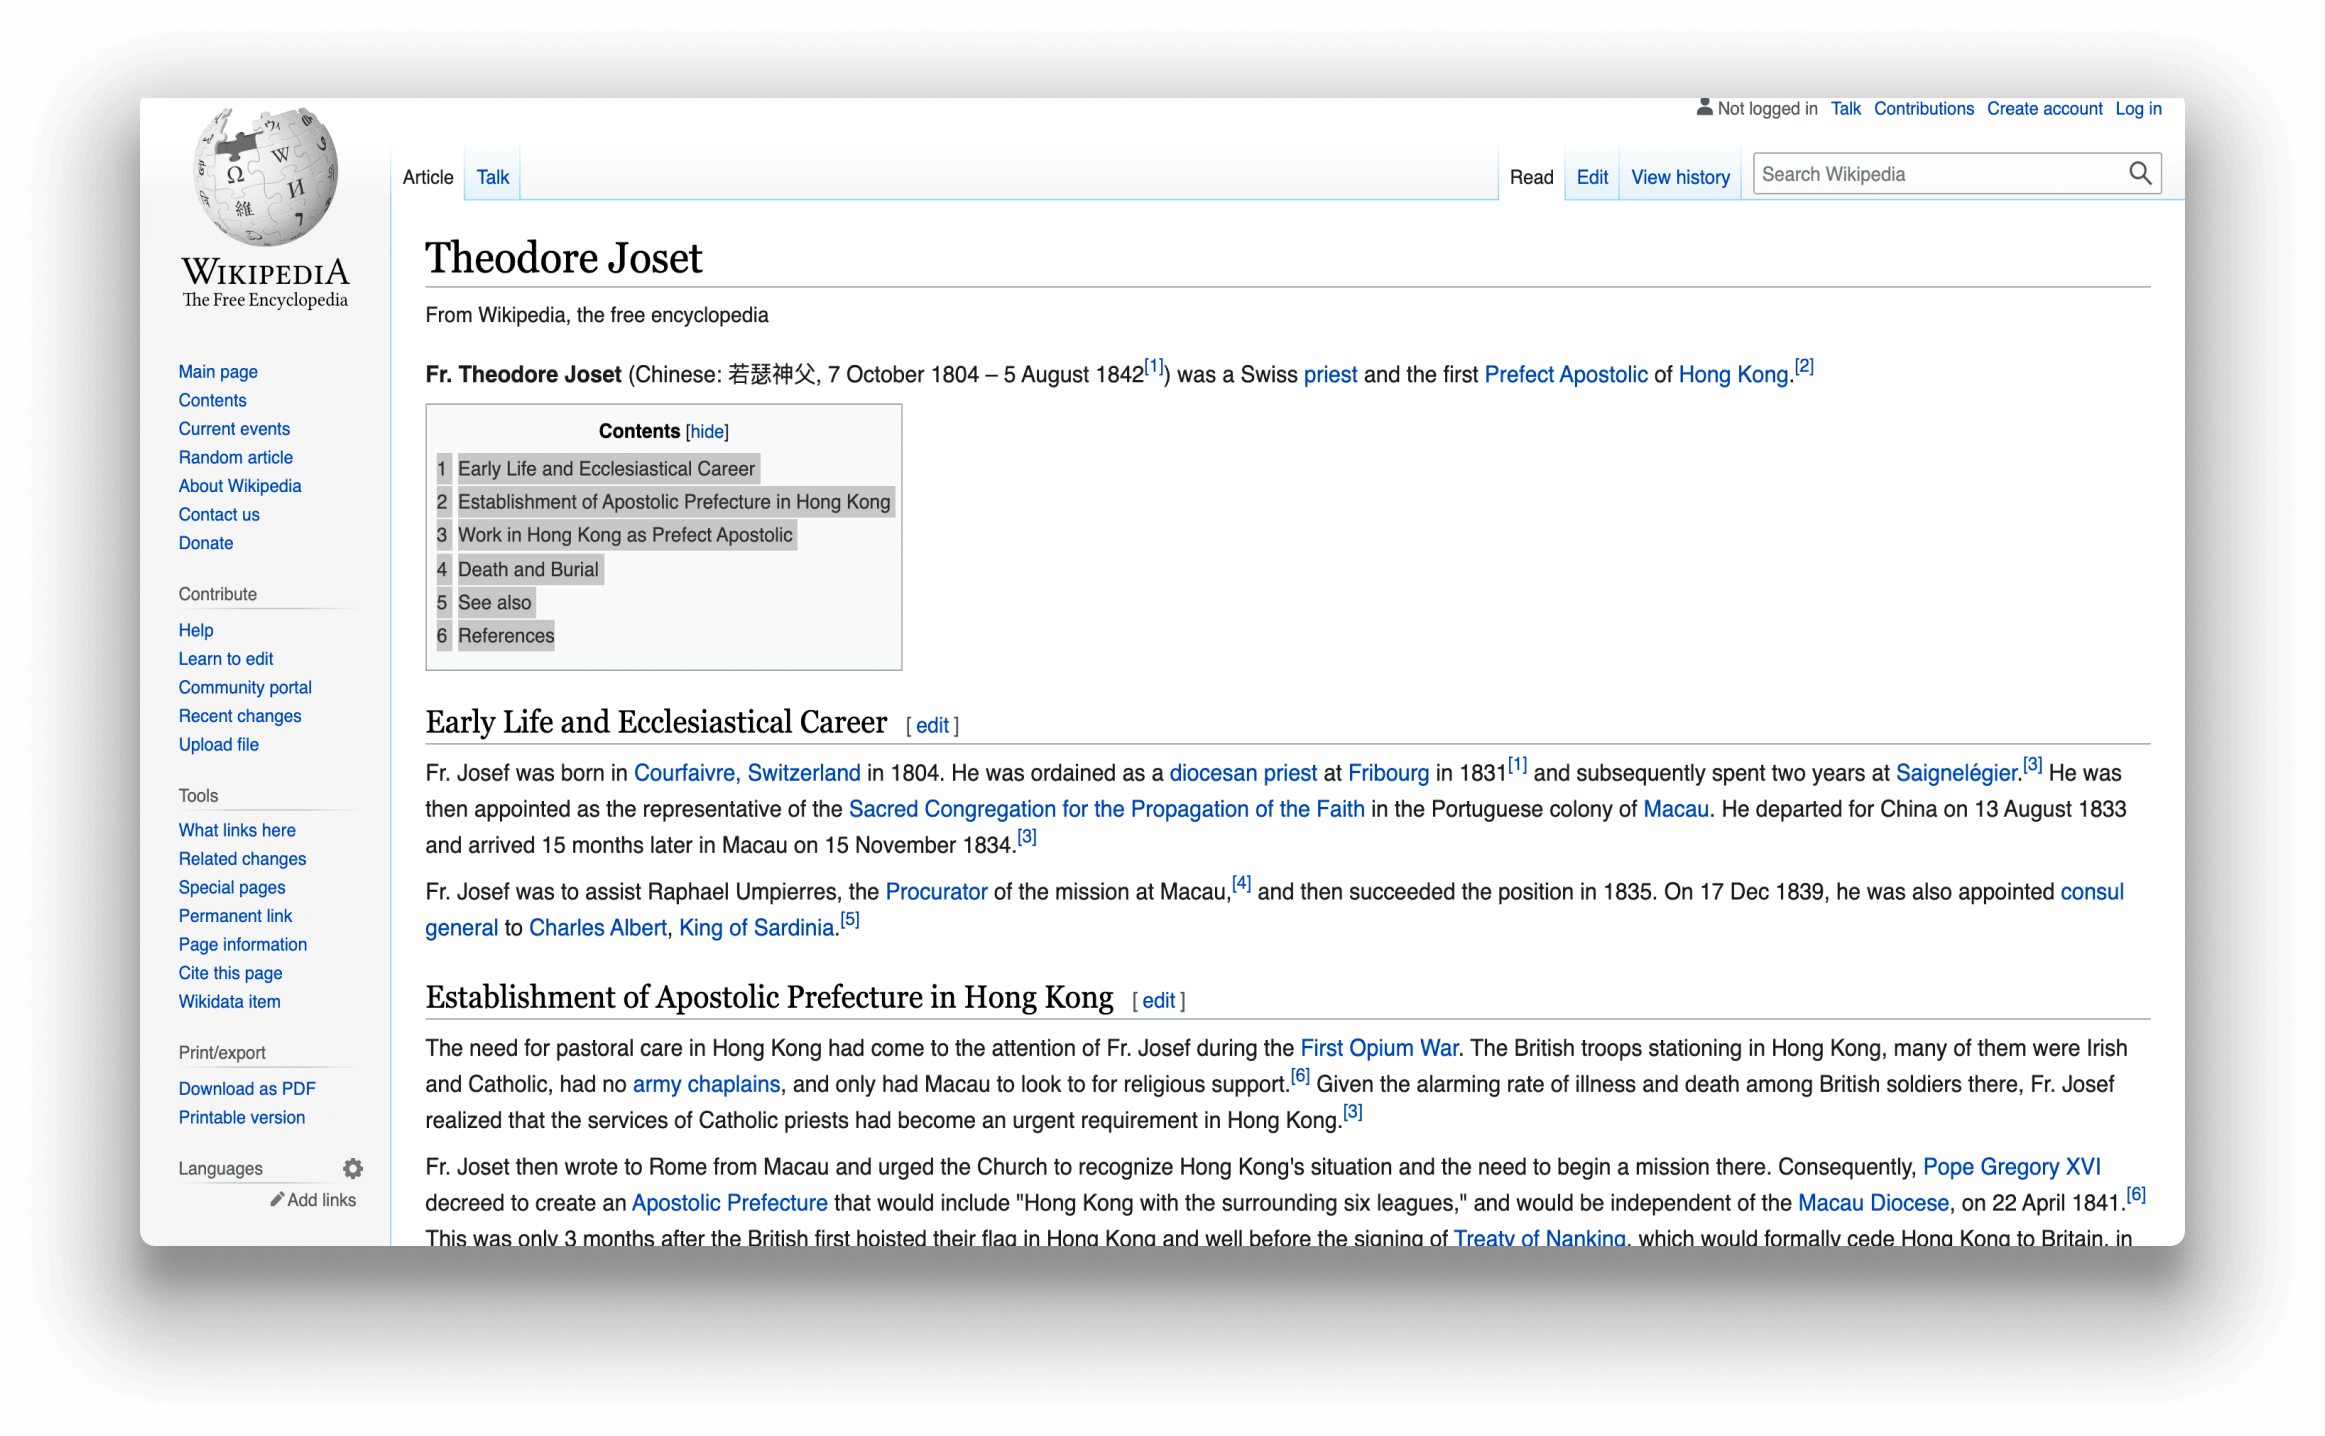Open Printable version
2325x1436 pixels.
(x=242, y=1117)
